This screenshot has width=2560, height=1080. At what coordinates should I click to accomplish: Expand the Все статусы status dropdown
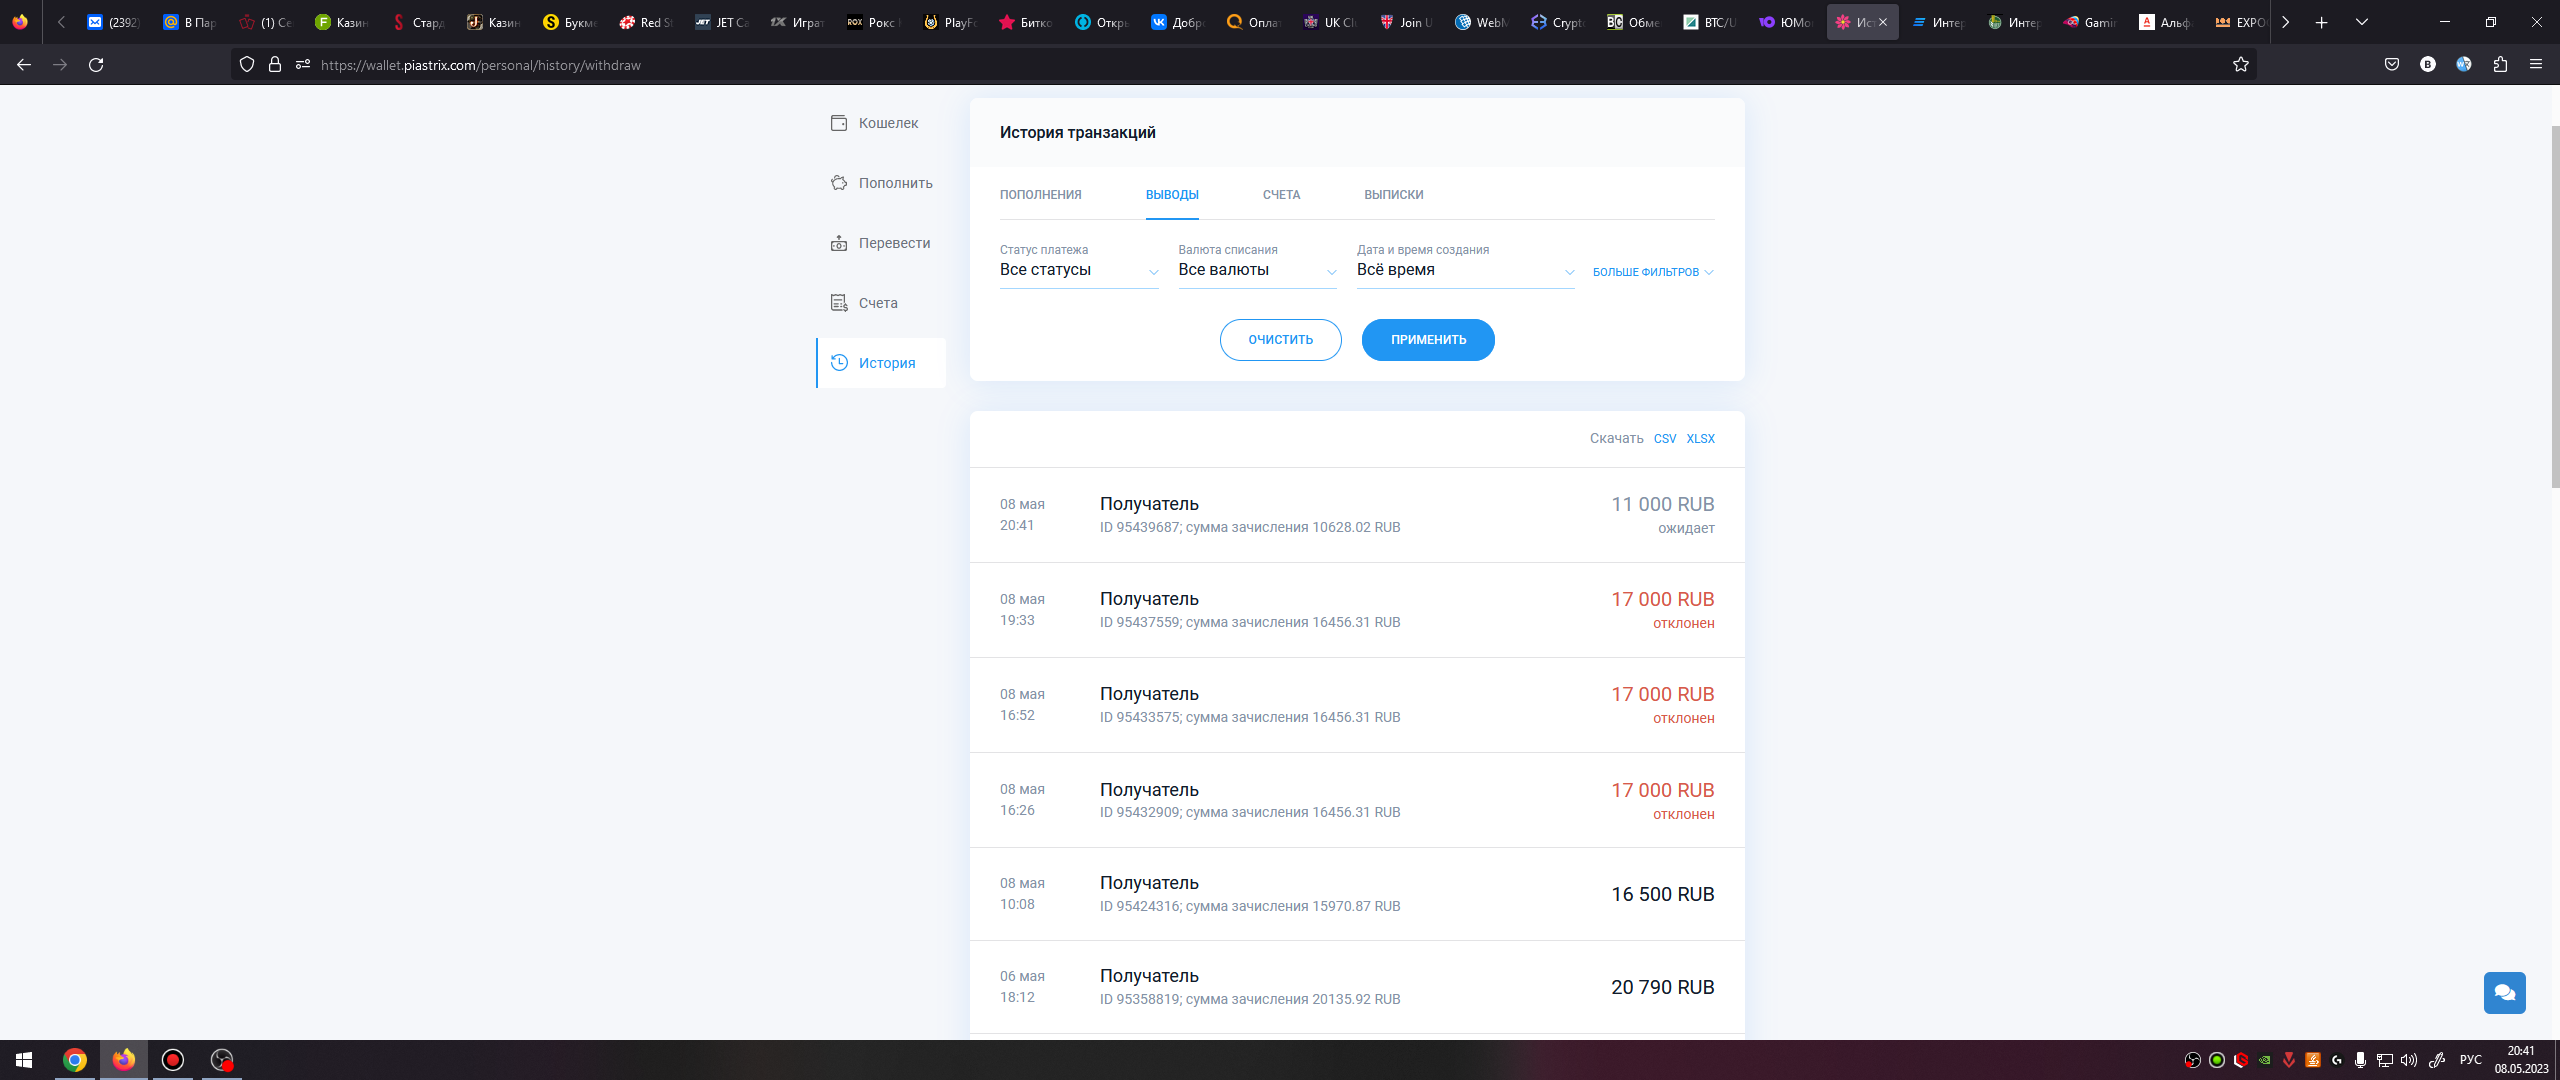(x=1078, y=271)
